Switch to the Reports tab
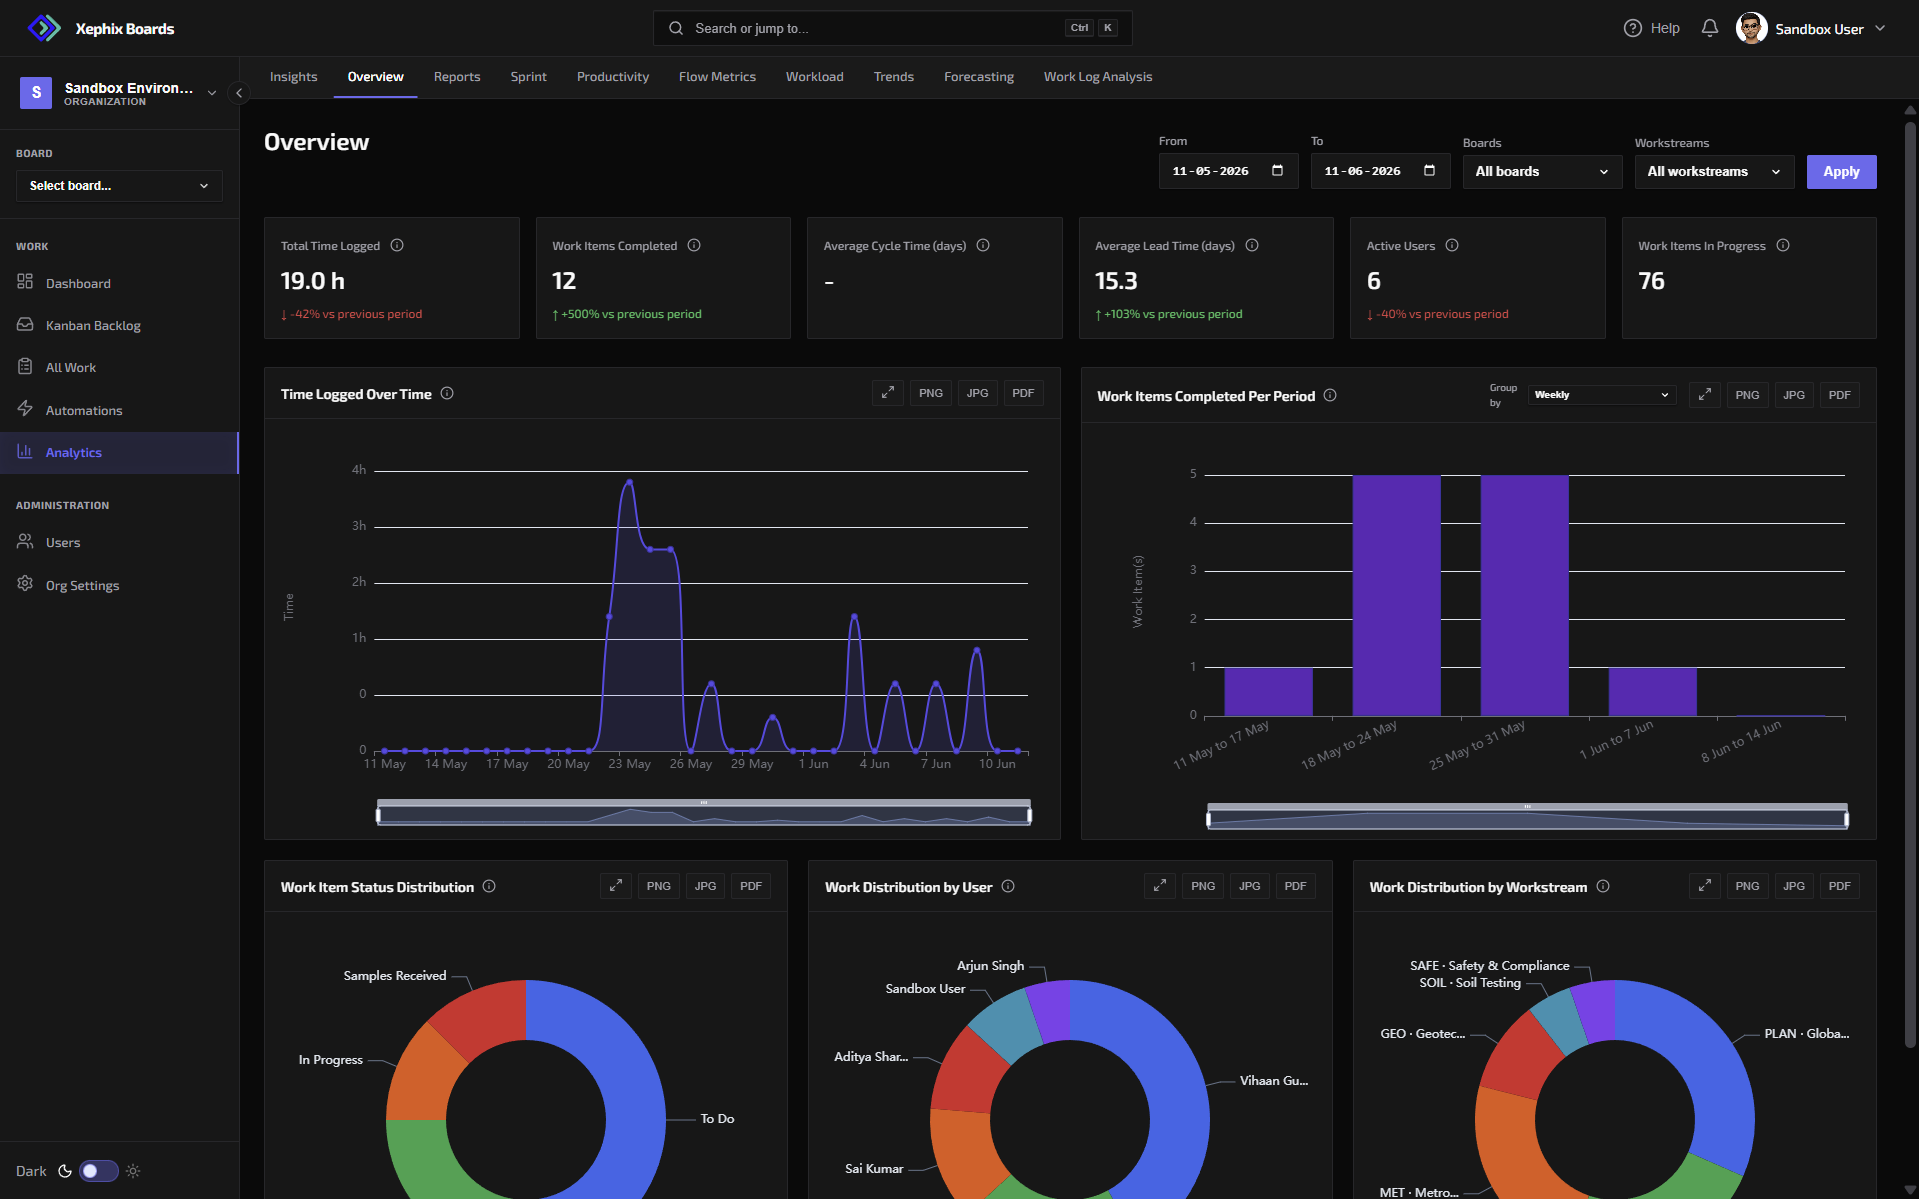The image size is (1919, 1199). [457, 77]
